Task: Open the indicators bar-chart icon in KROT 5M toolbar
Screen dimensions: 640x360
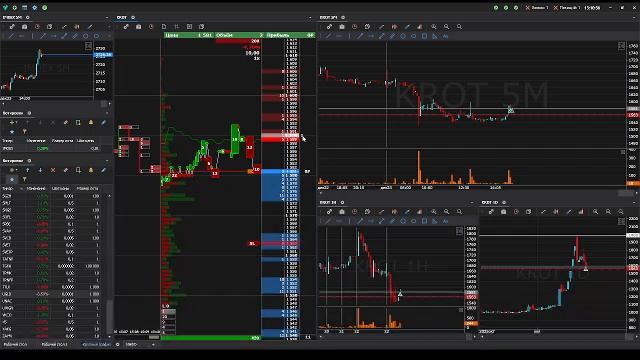Action: click(420, 27)
